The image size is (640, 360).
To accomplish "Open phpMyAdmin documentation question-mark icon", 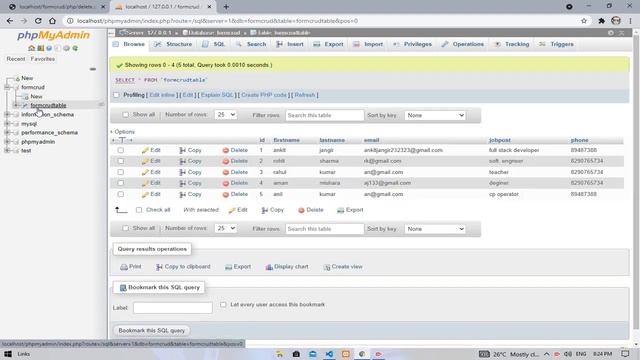I will [49, 48].
